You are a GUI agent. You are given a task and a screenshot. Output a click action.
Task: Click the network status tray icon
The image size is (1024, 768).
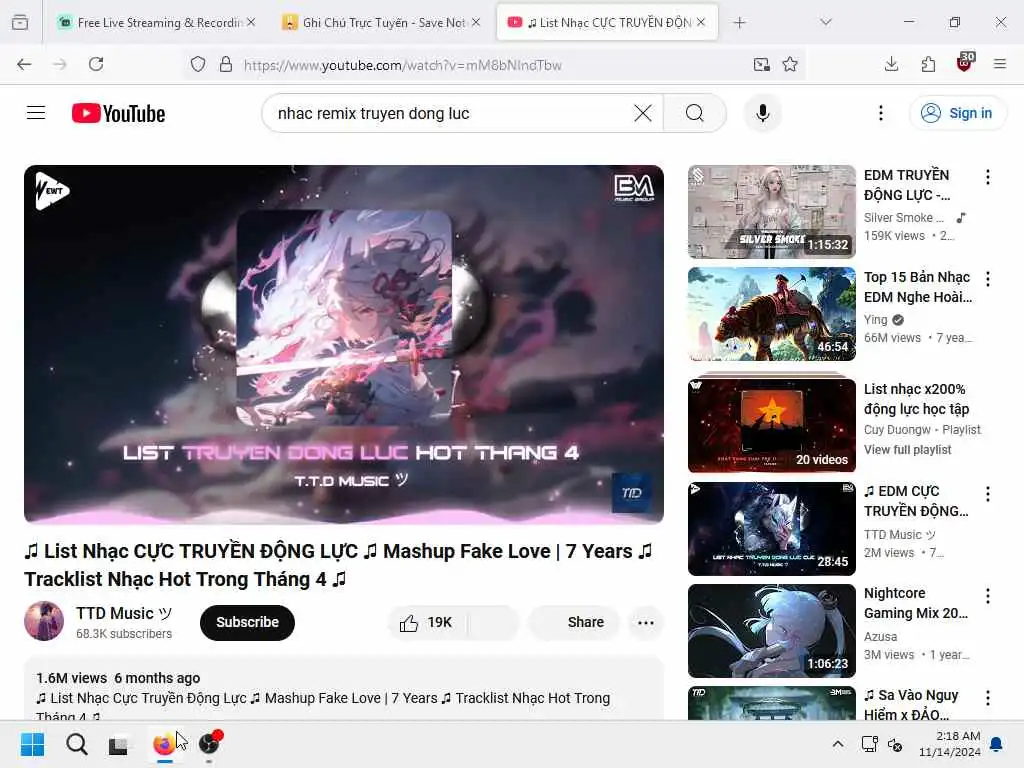tap(869, 744)
